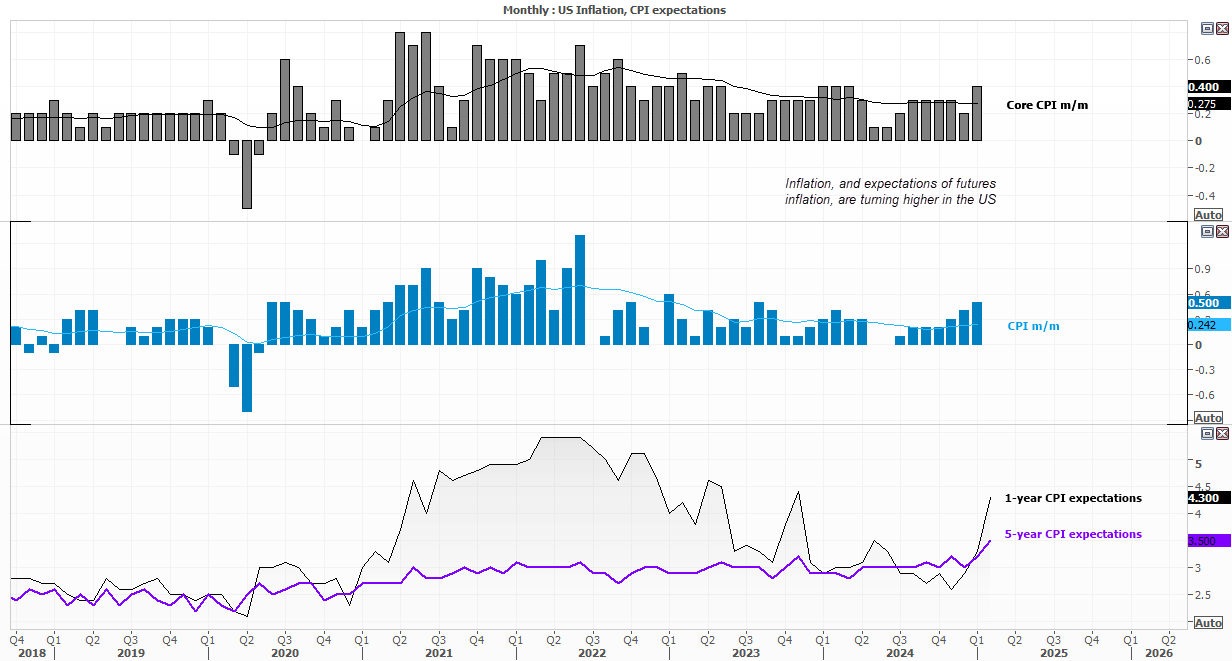Click the black 0.400 value tag
Image resolution: width=1232 pixels, height=661 pixels.
click(x=1203, y=88)
